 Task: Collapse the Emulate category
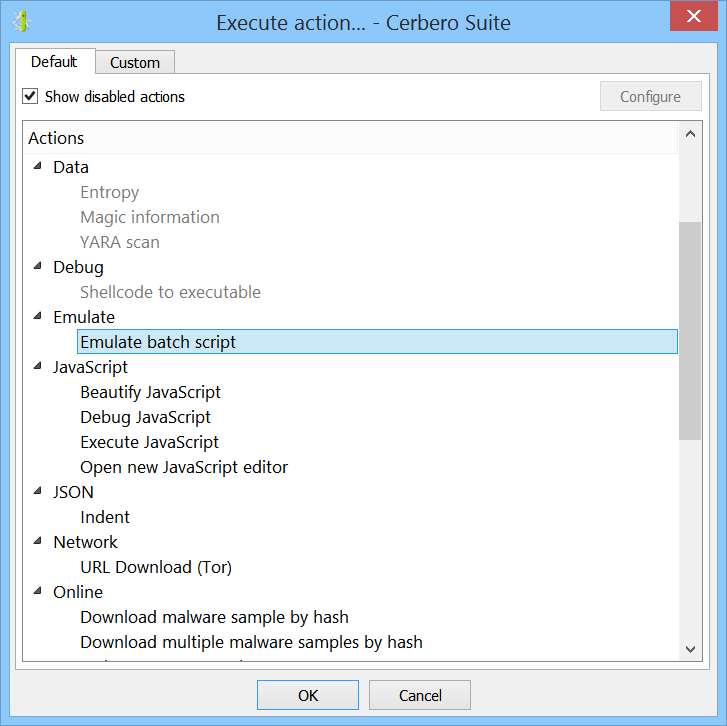coord(38,316)
